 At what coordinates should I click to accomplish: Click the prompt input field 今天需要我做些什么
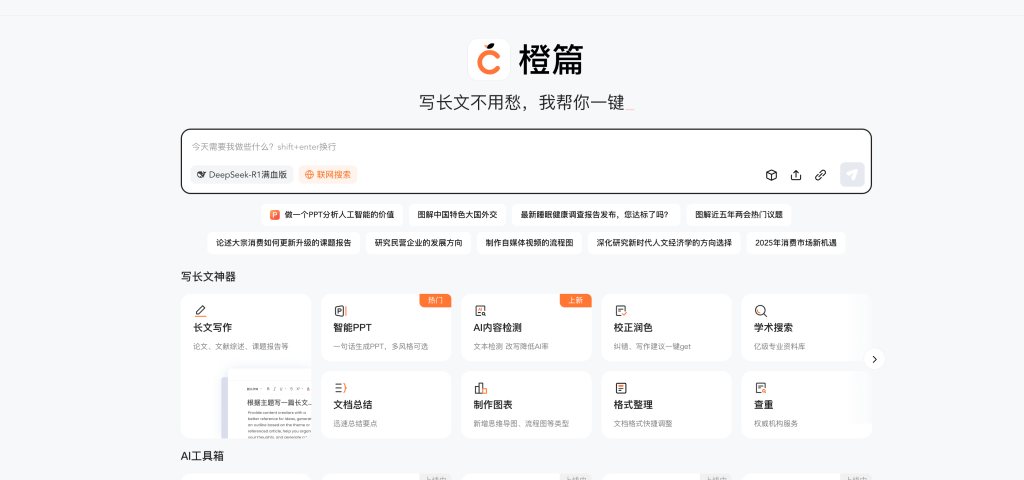click(x=526, y=147)
